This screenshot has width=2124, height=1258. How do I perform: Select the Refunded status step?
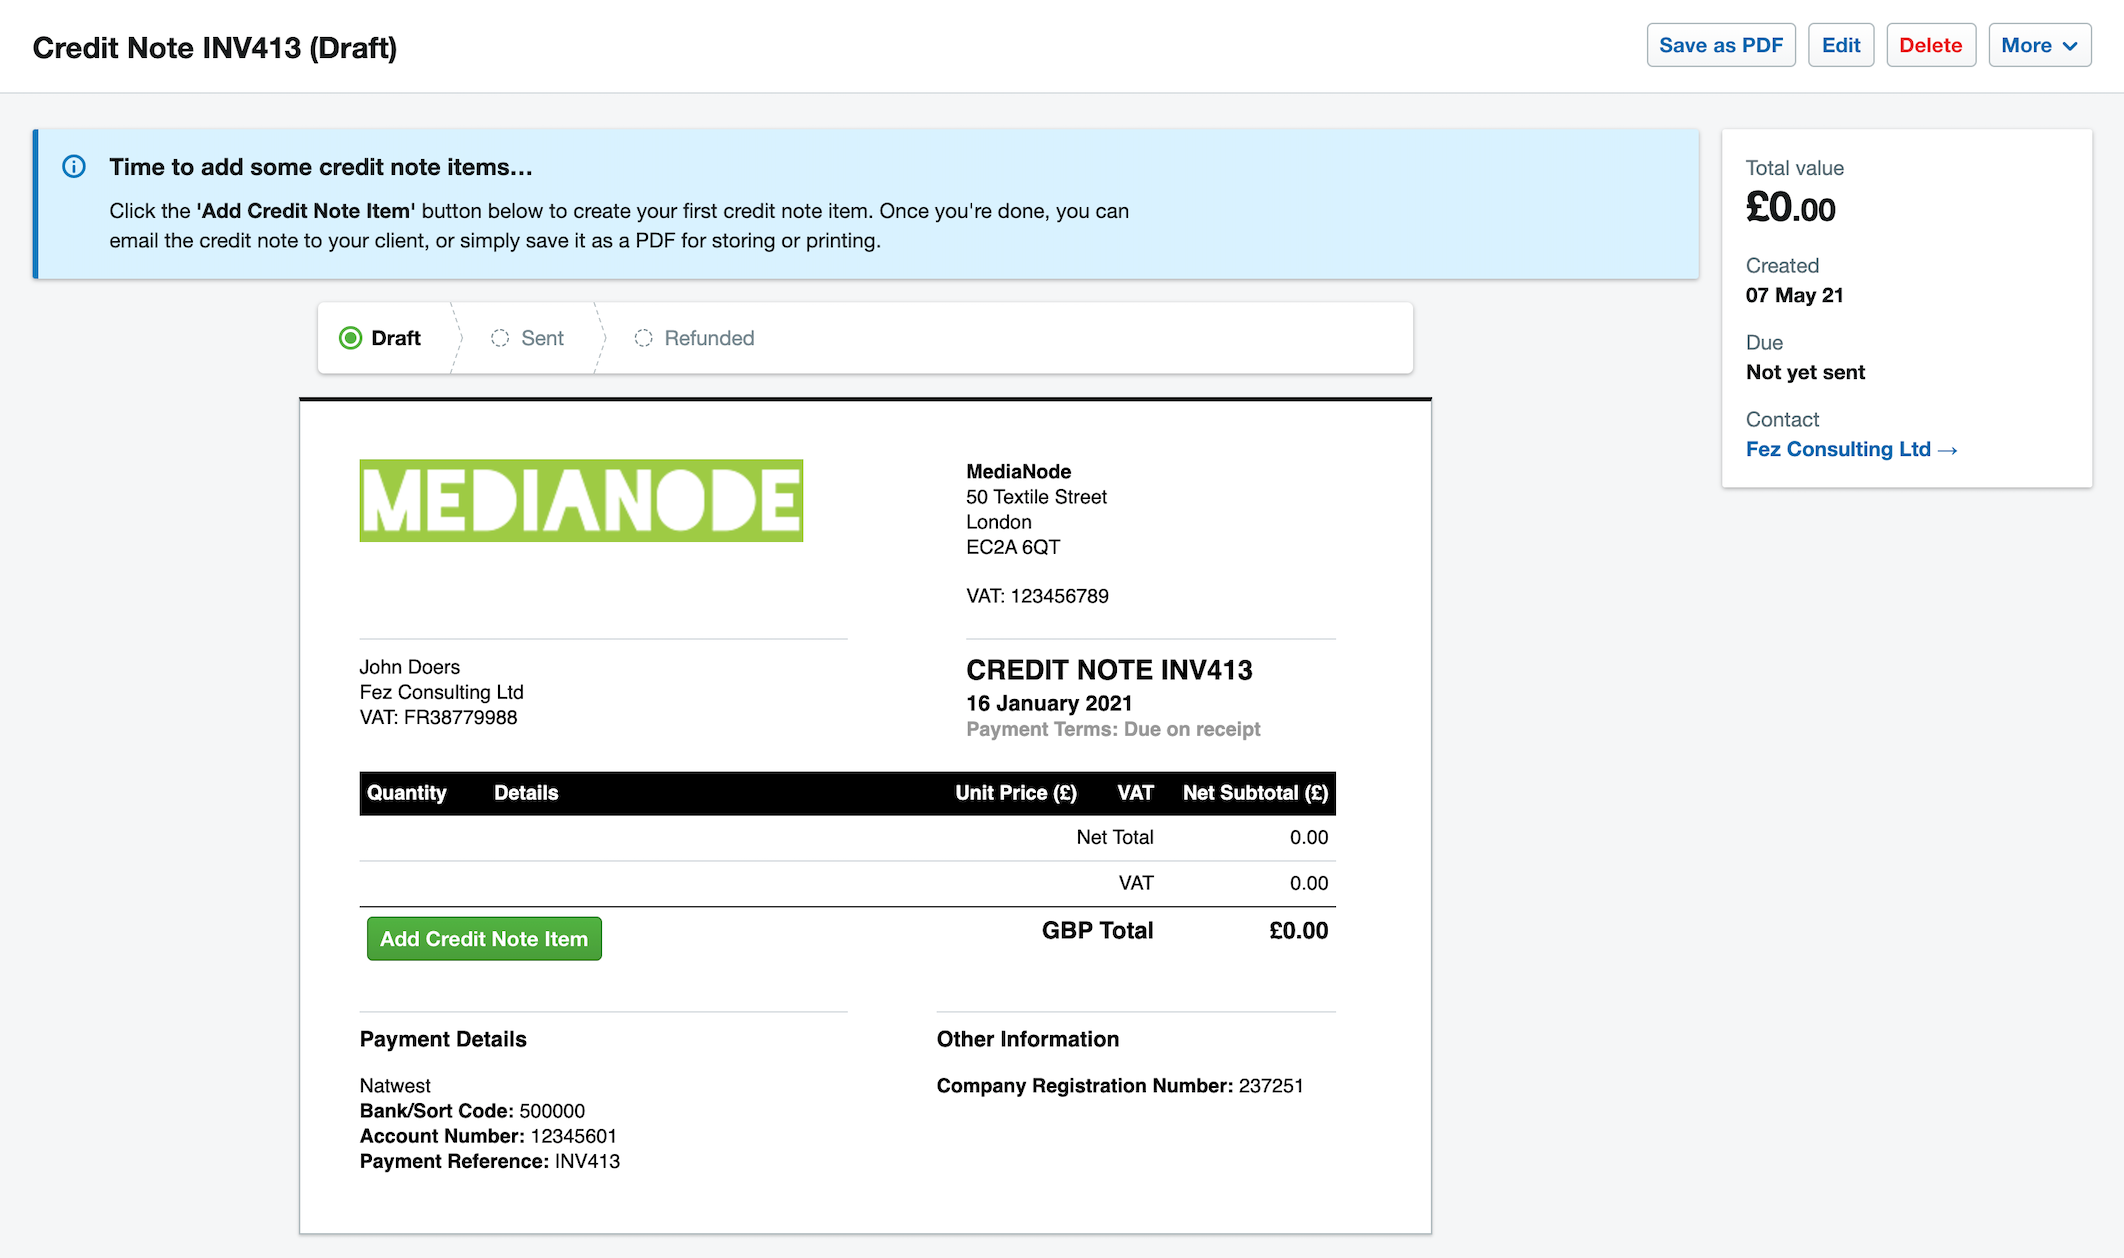point(695,338)
